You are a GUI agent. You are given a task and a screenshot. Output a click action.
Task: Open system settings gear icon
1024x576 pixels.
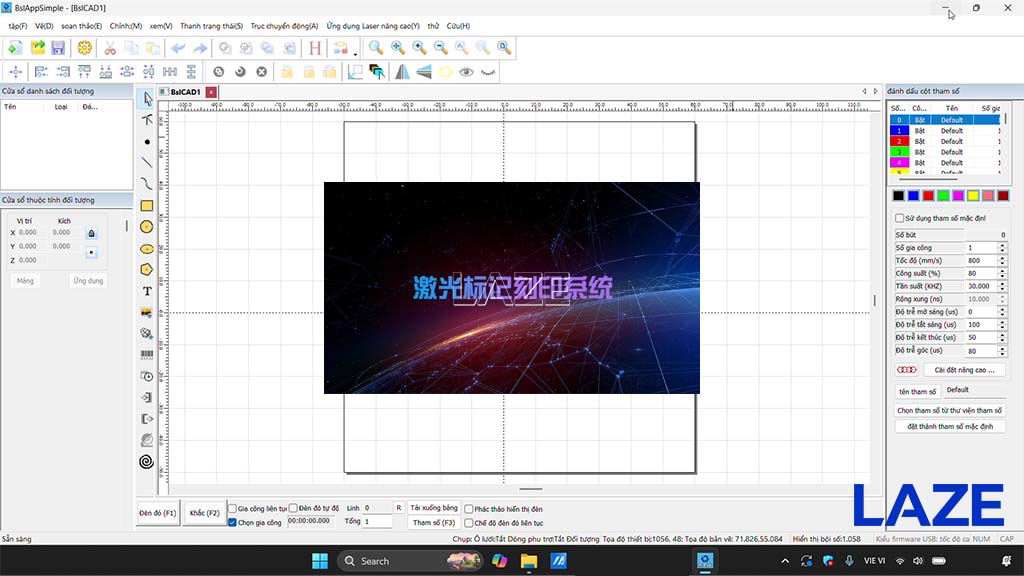[84, 48]
